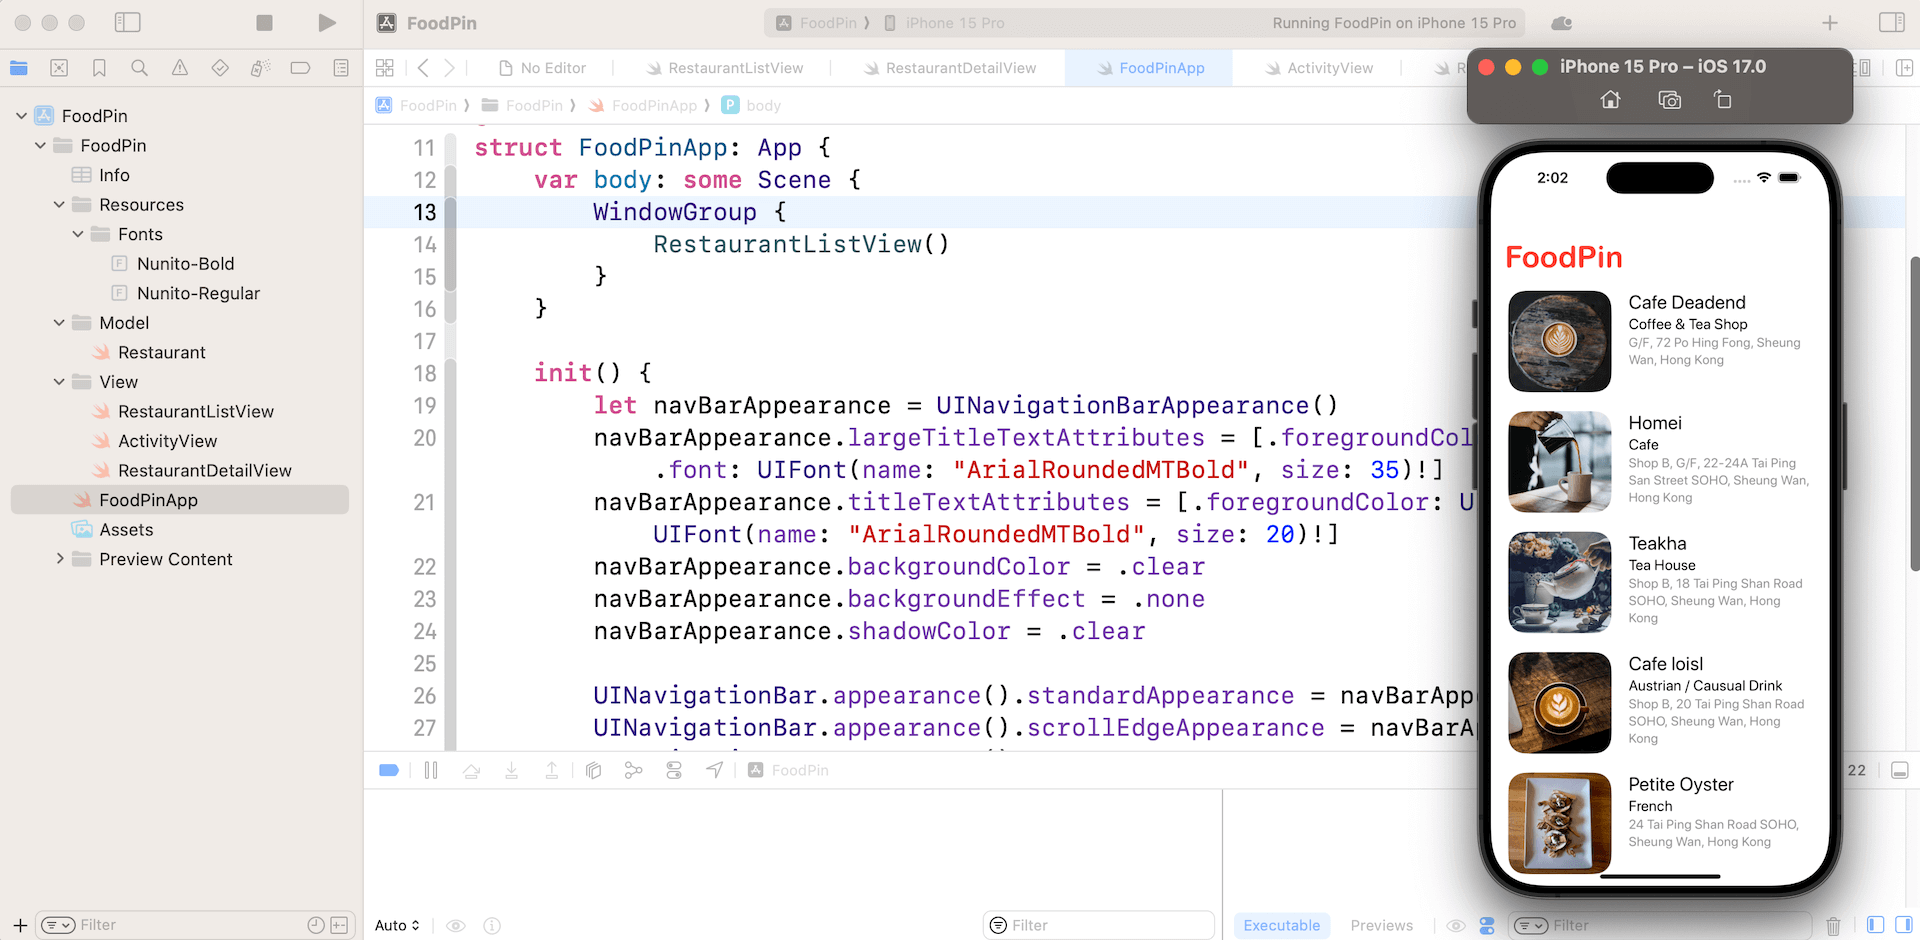This screenshot has height=940, width=1920.
Task: Open the Find navigator search icon
Action: click(x=139, y=68)
